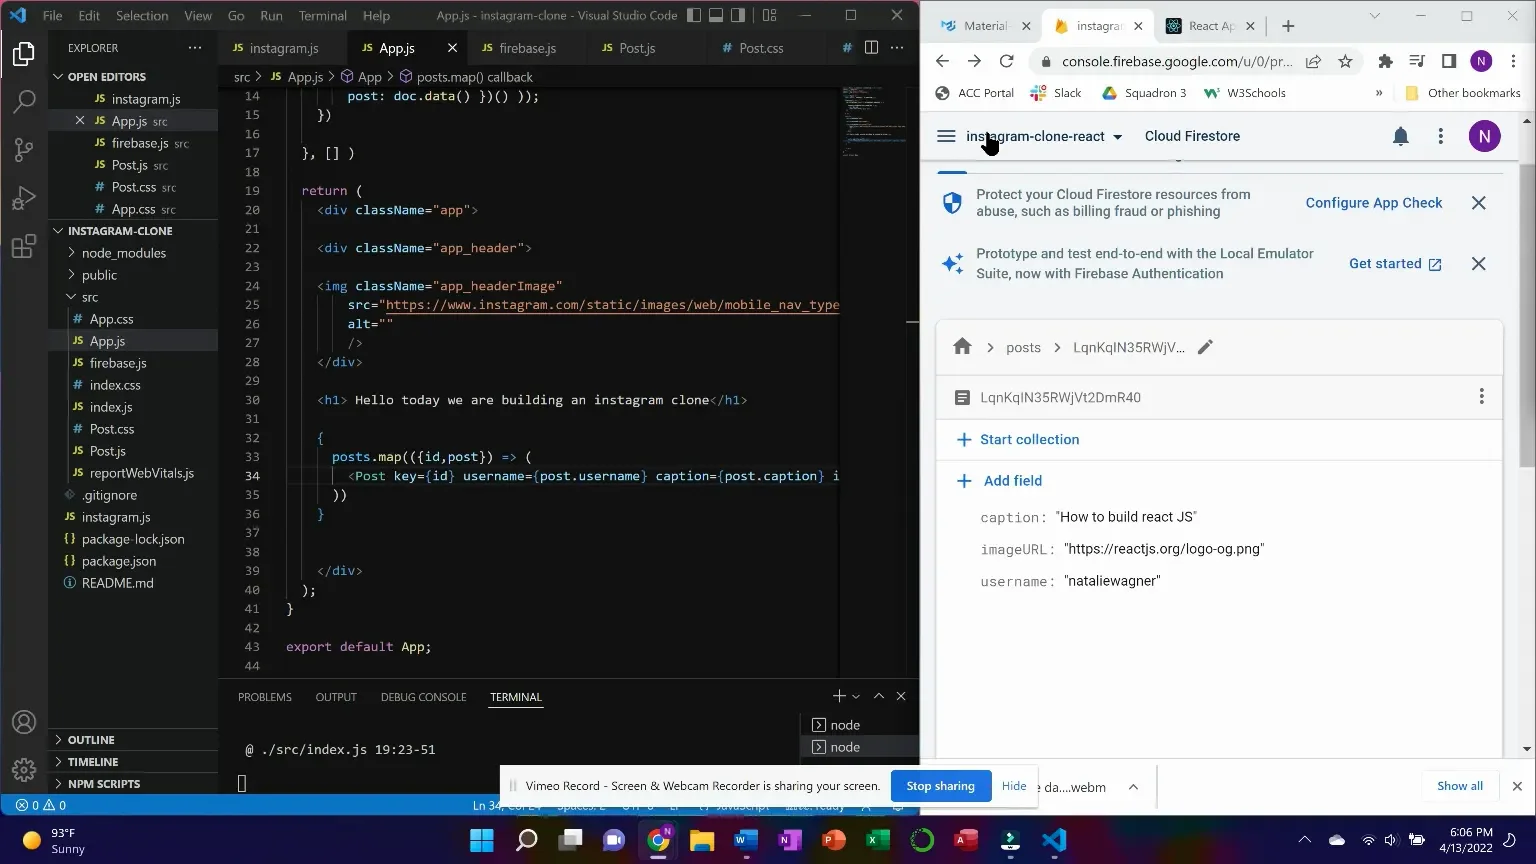Switch to the Debug Console tab

(423, 697)
